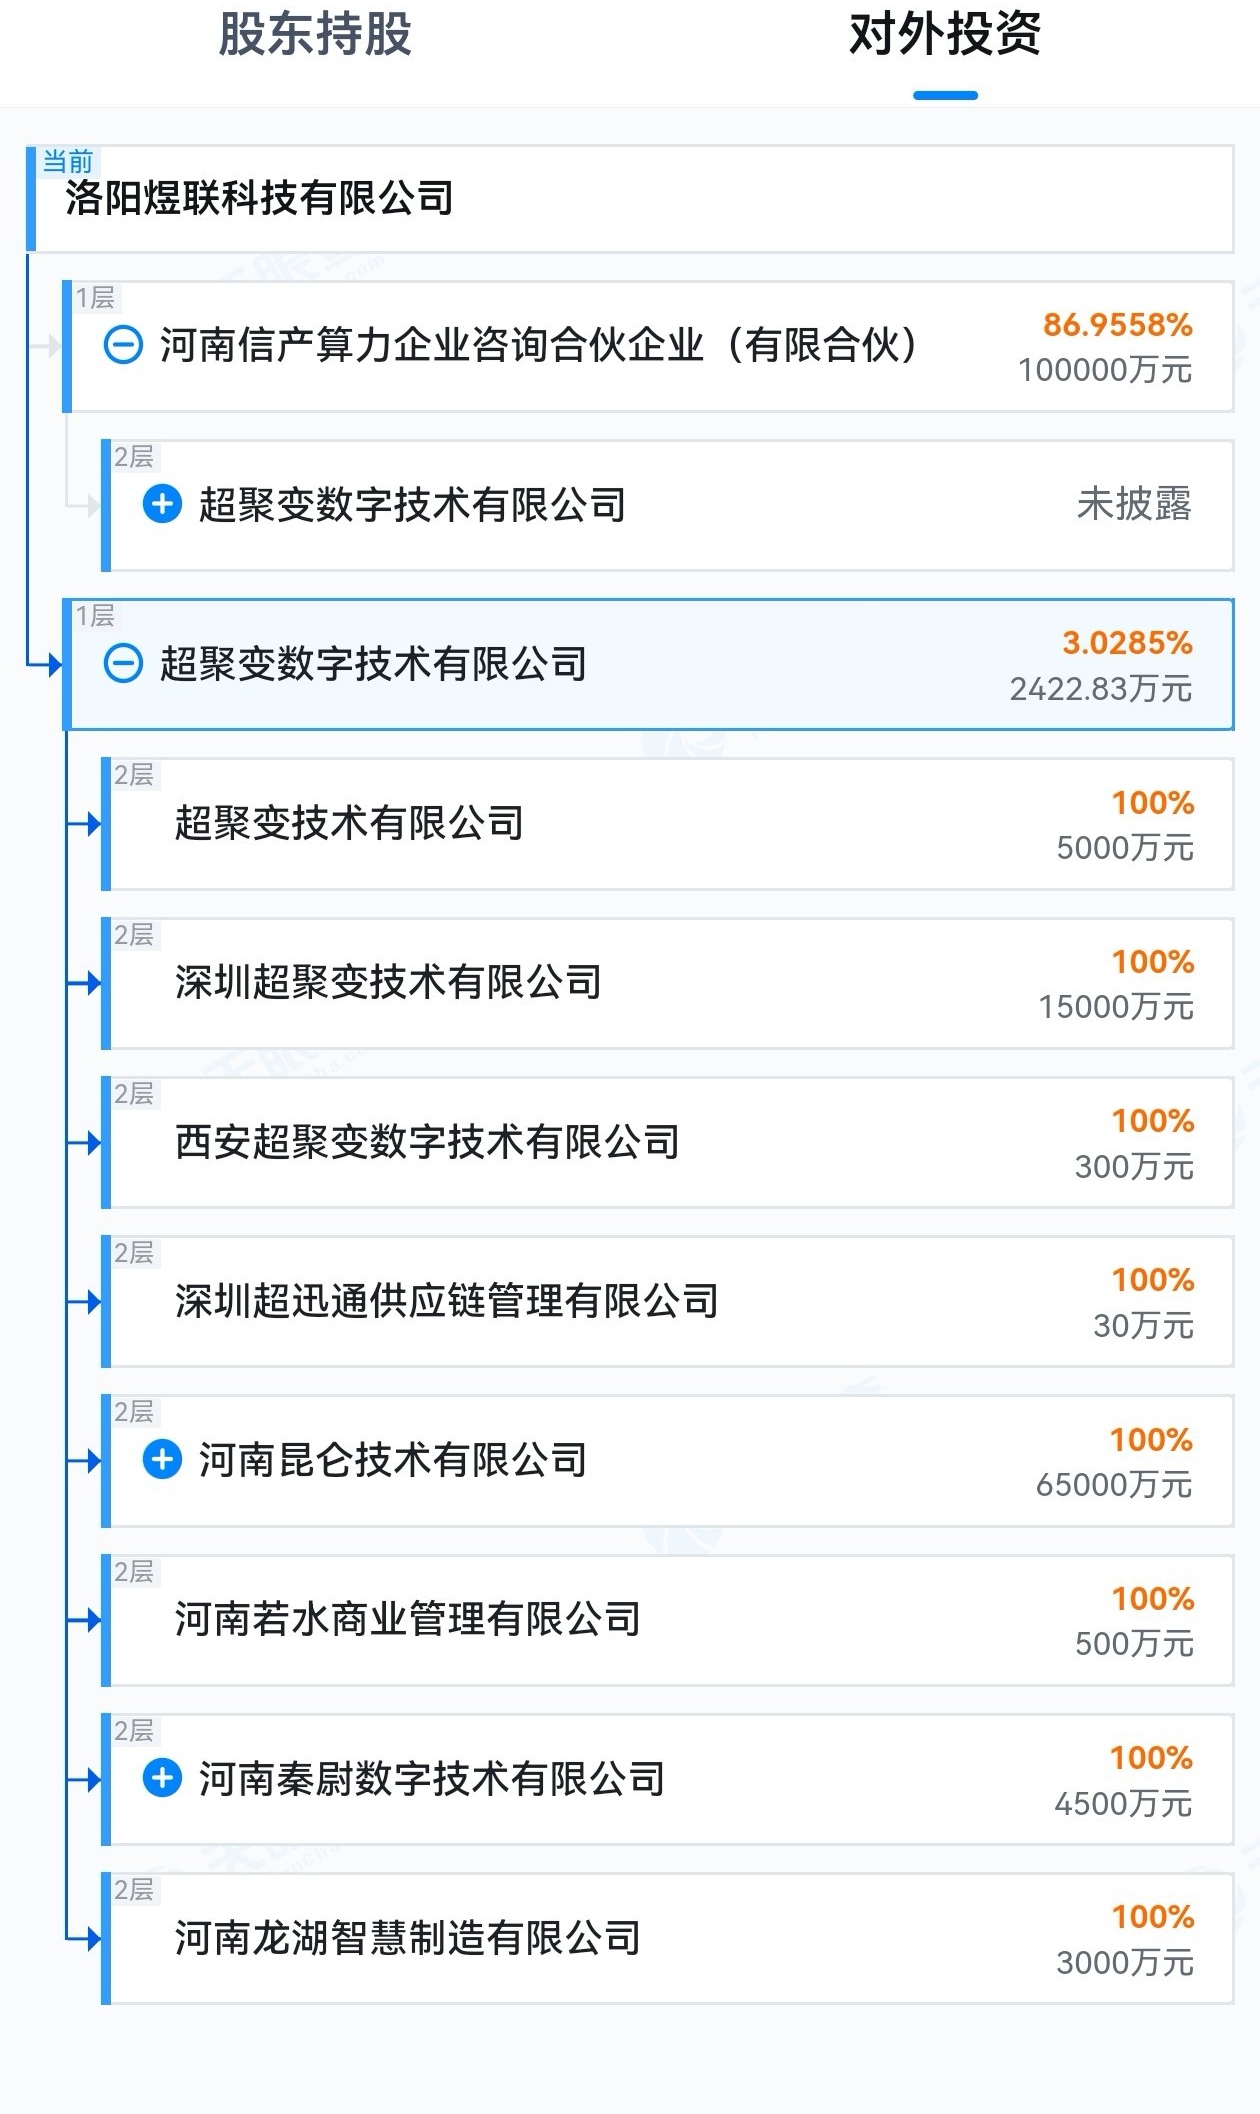Click the 未披露 status label
The height and width of the screenshot is (2114, 1260).
tap(1134, 504)
